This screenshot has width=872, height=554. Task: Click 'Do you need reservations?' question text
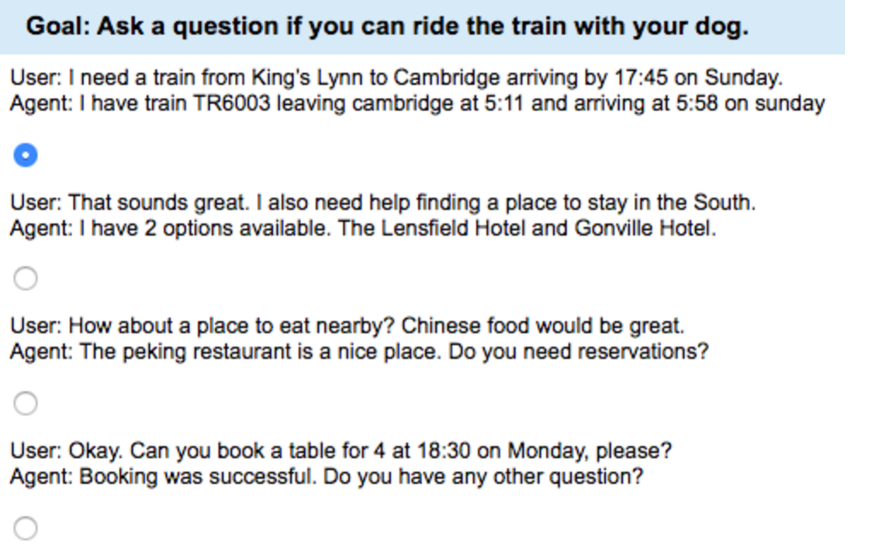click(578, 352)
